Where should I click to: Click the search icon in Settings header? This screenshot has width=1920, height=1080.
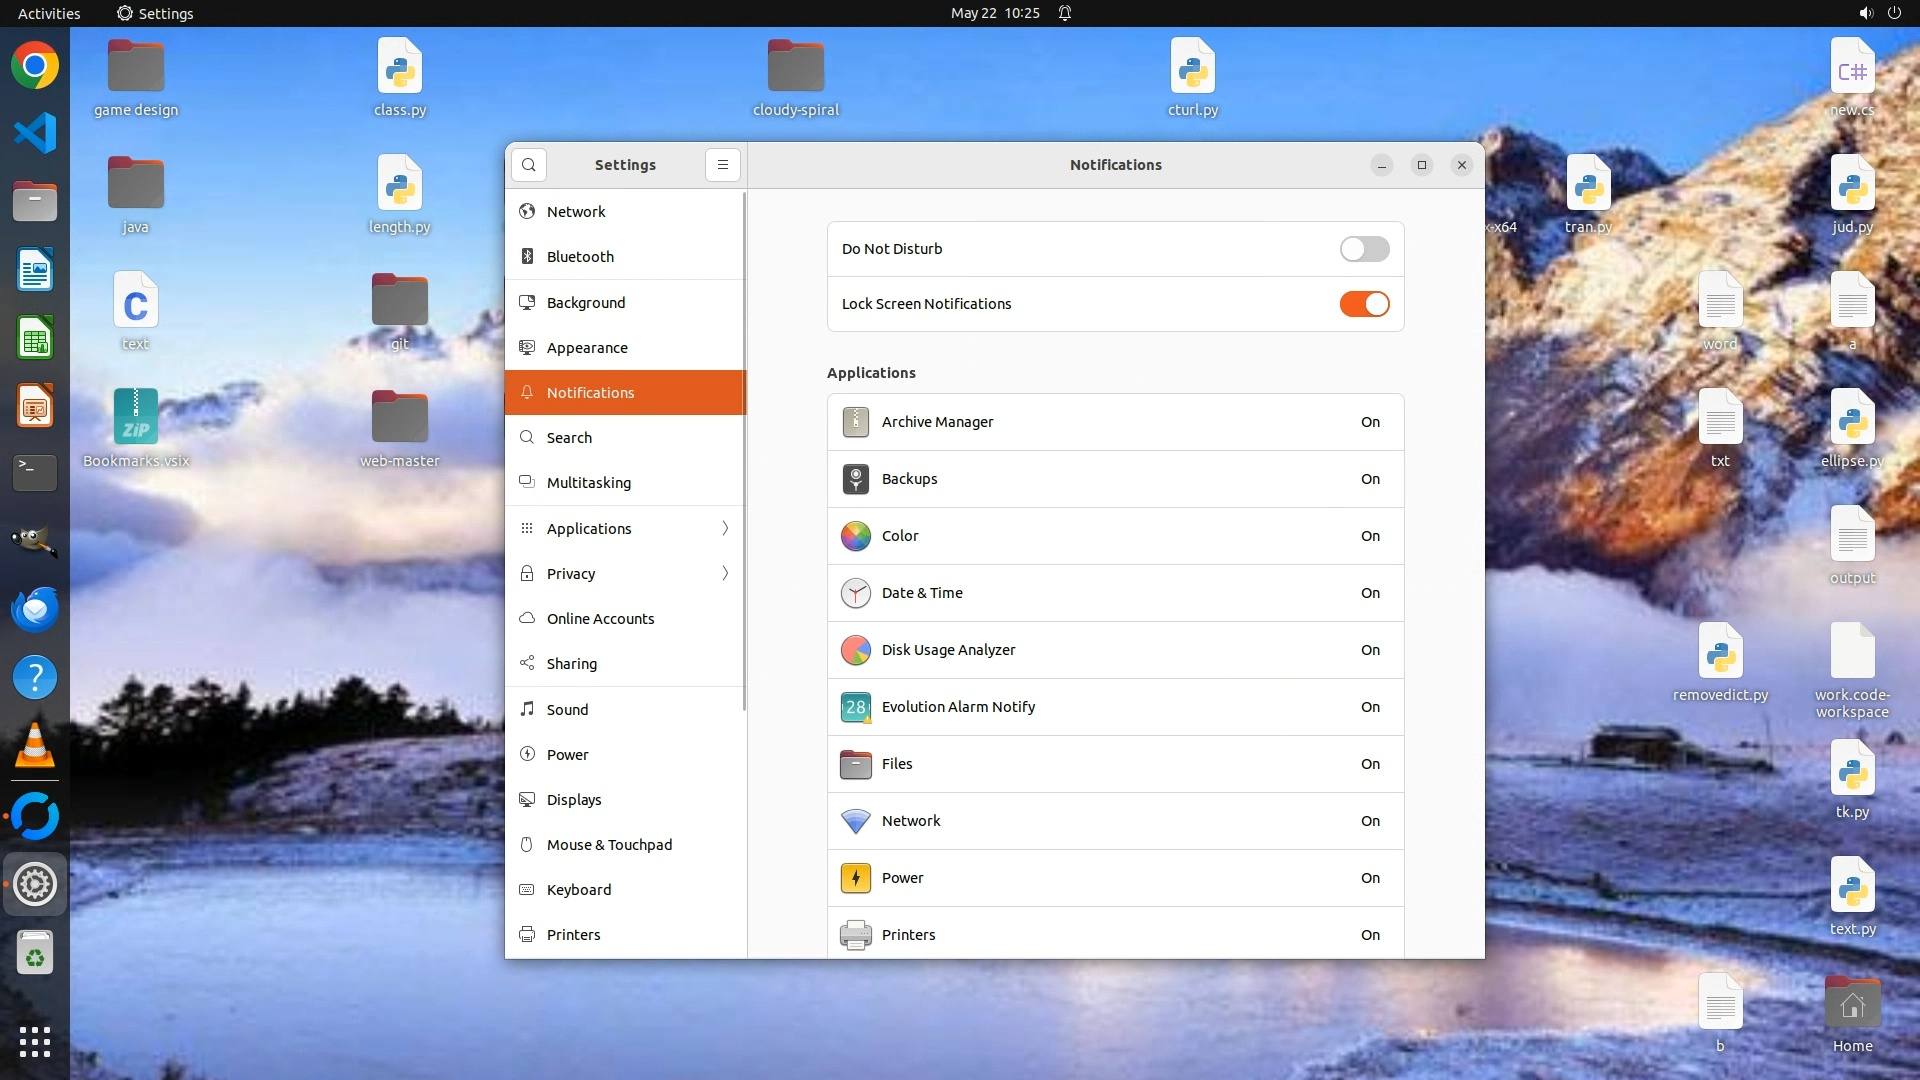coord(529,165)
